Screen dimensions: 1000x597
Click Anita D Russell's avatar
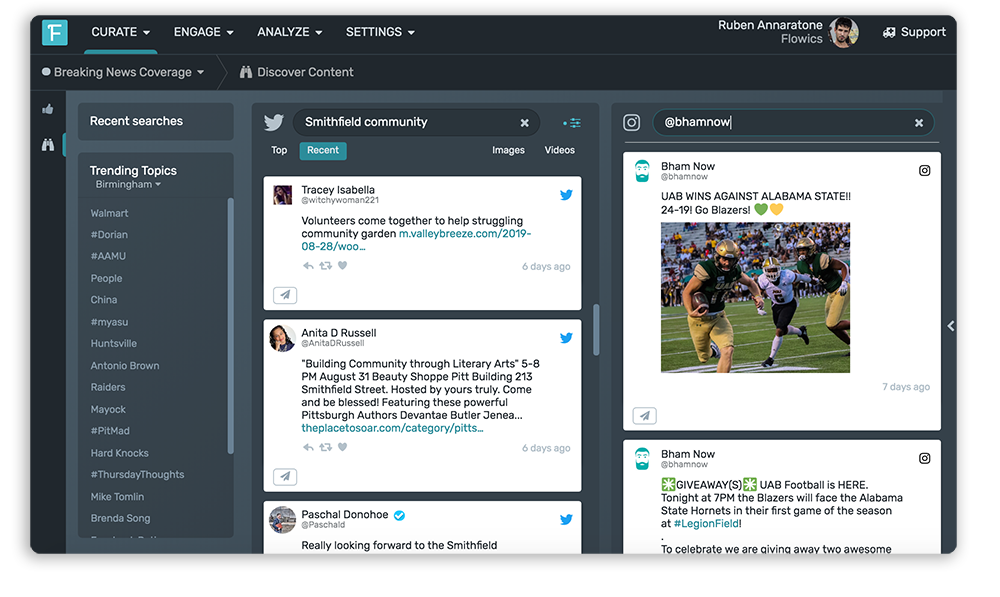coord(283,339)
